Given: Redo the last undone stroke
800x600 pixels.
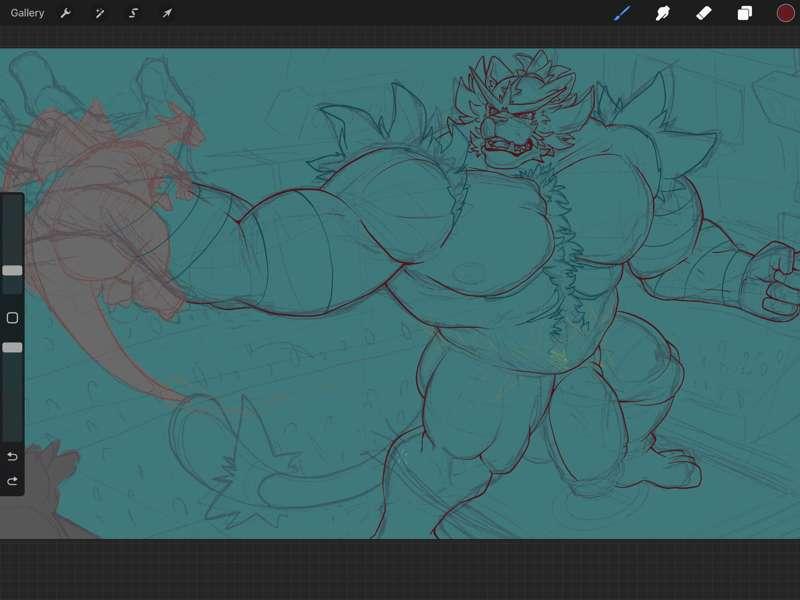Looking at the screenshot, I should 12,481.
